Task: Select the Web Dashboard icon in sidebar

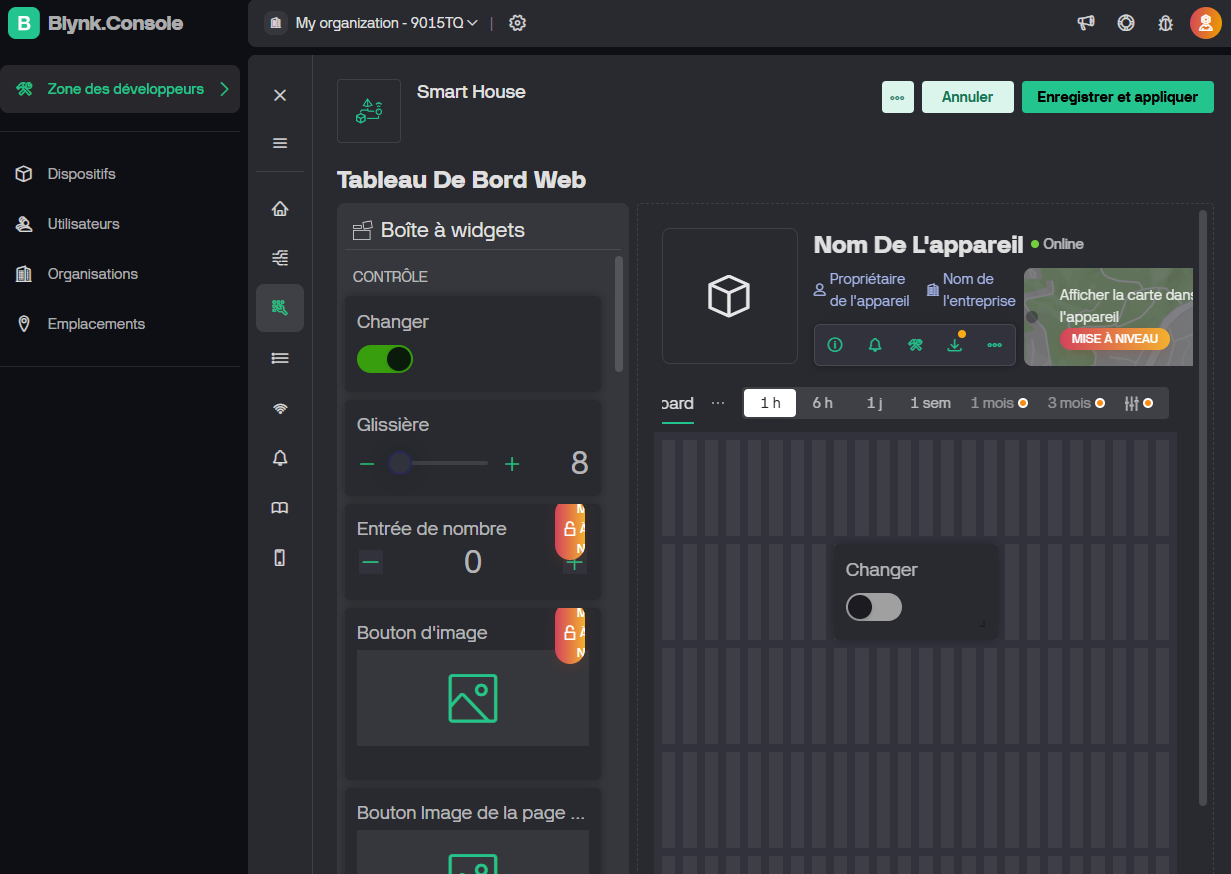Action: point(280,308)
